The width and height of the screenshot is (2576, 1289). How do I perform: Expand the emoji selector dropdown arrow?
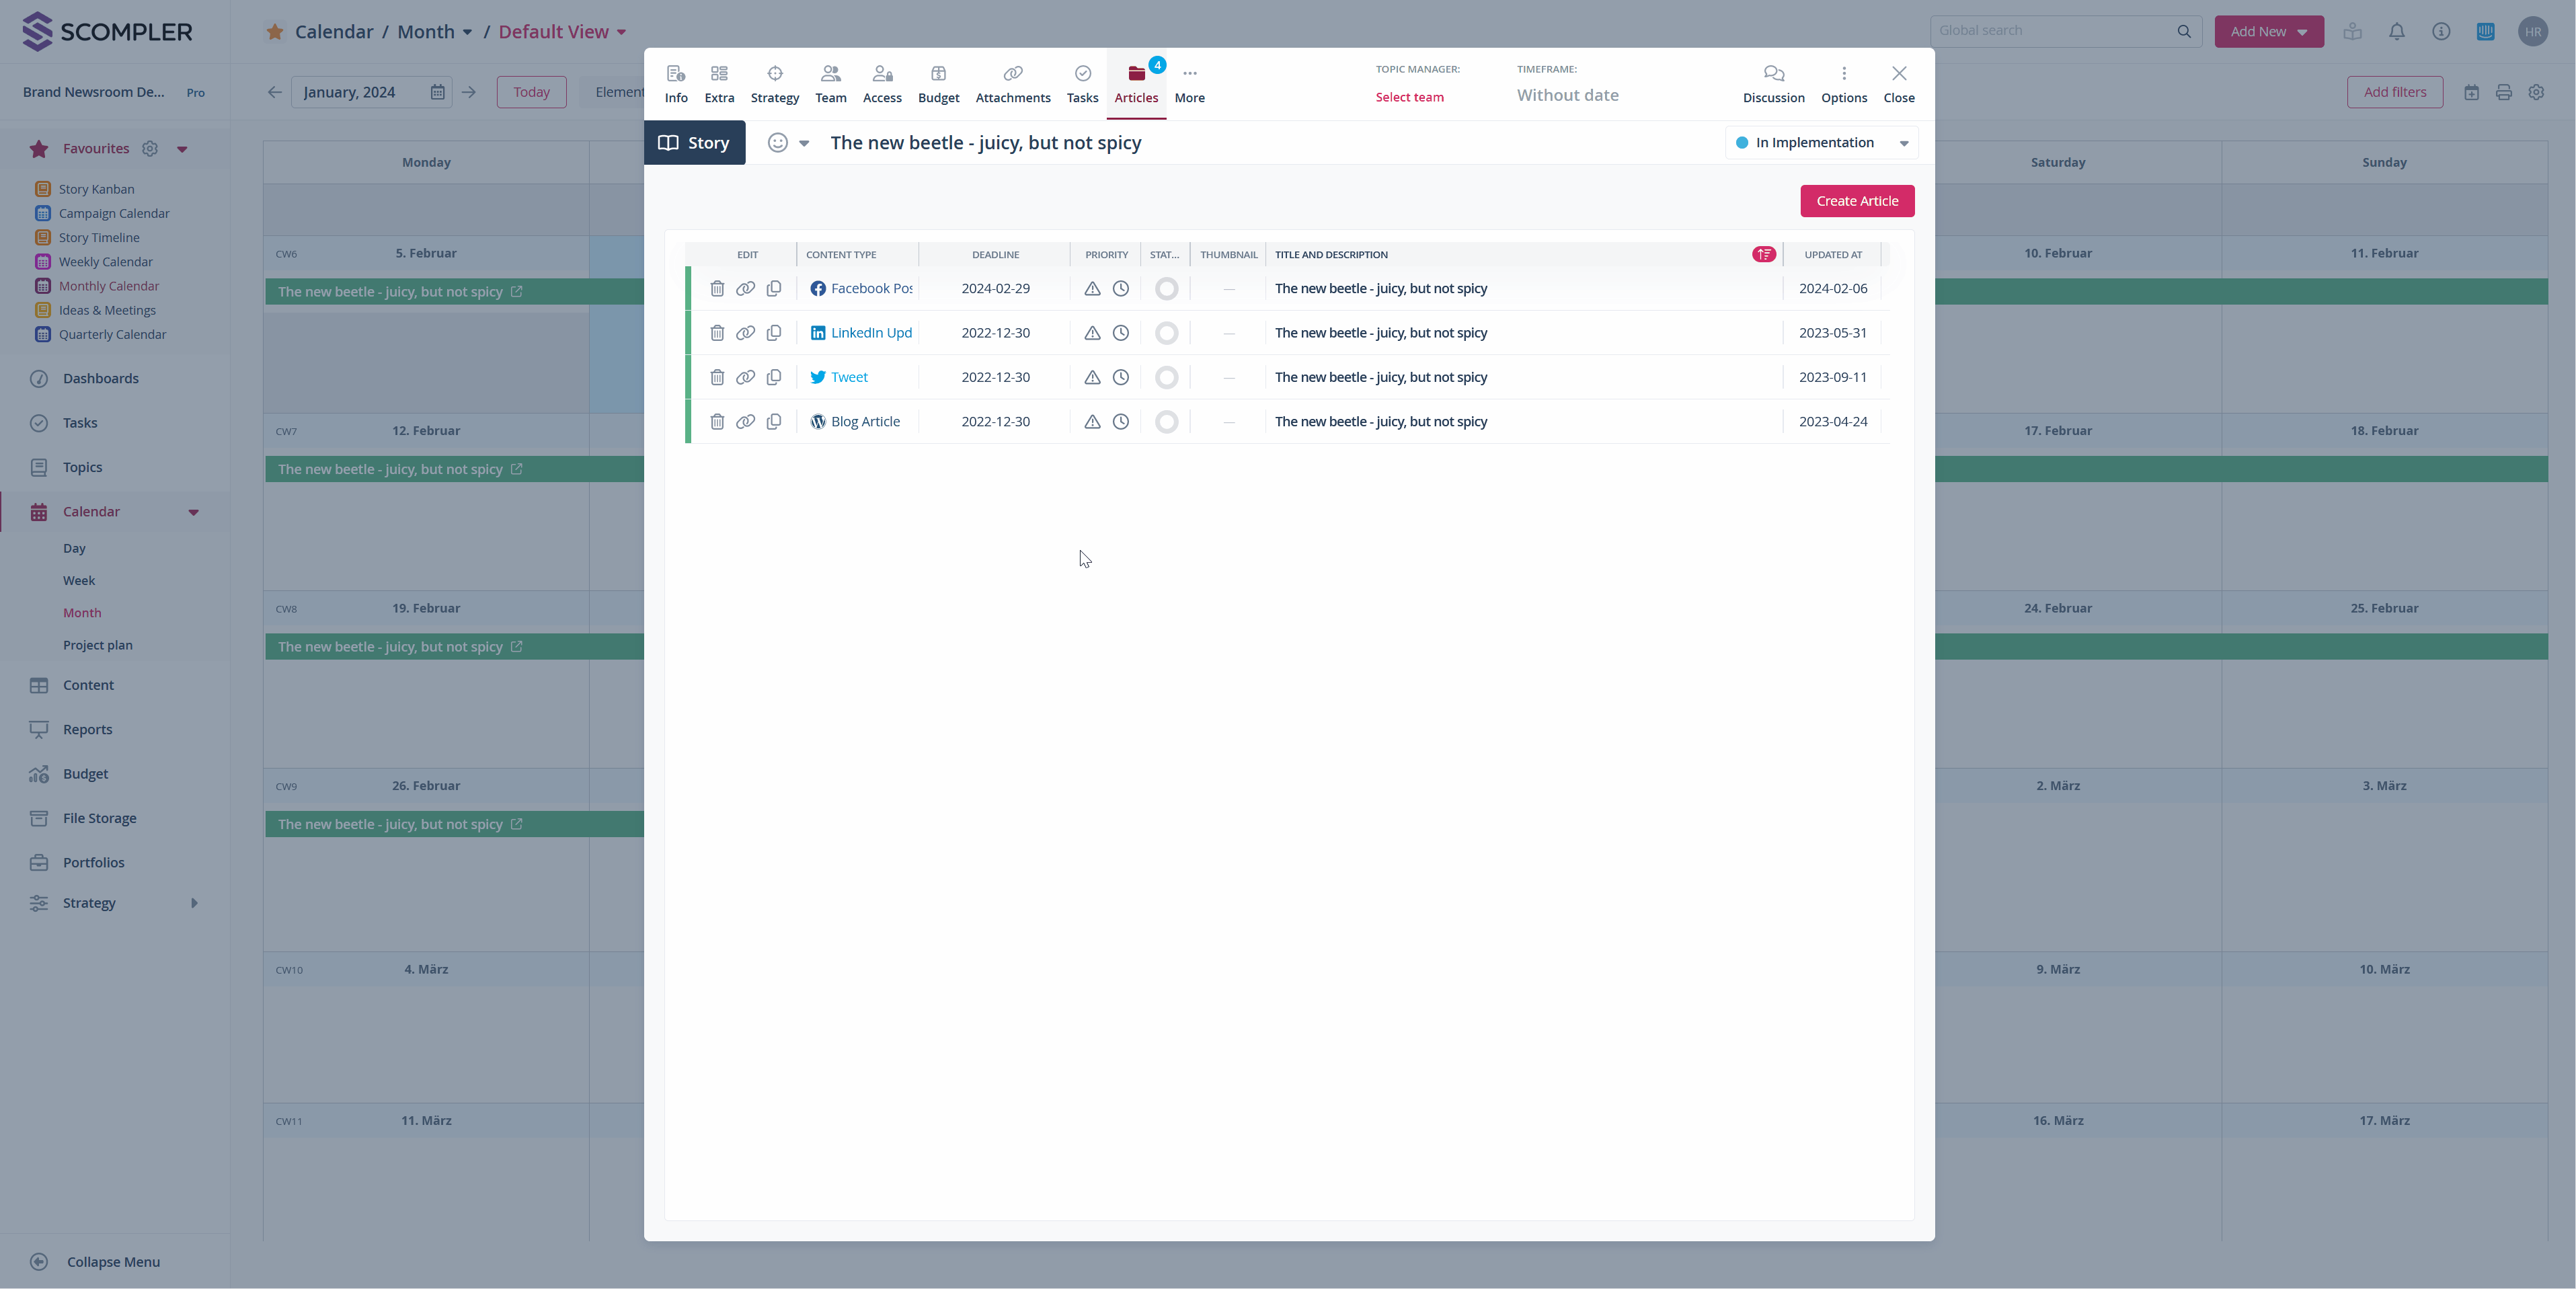804,143
